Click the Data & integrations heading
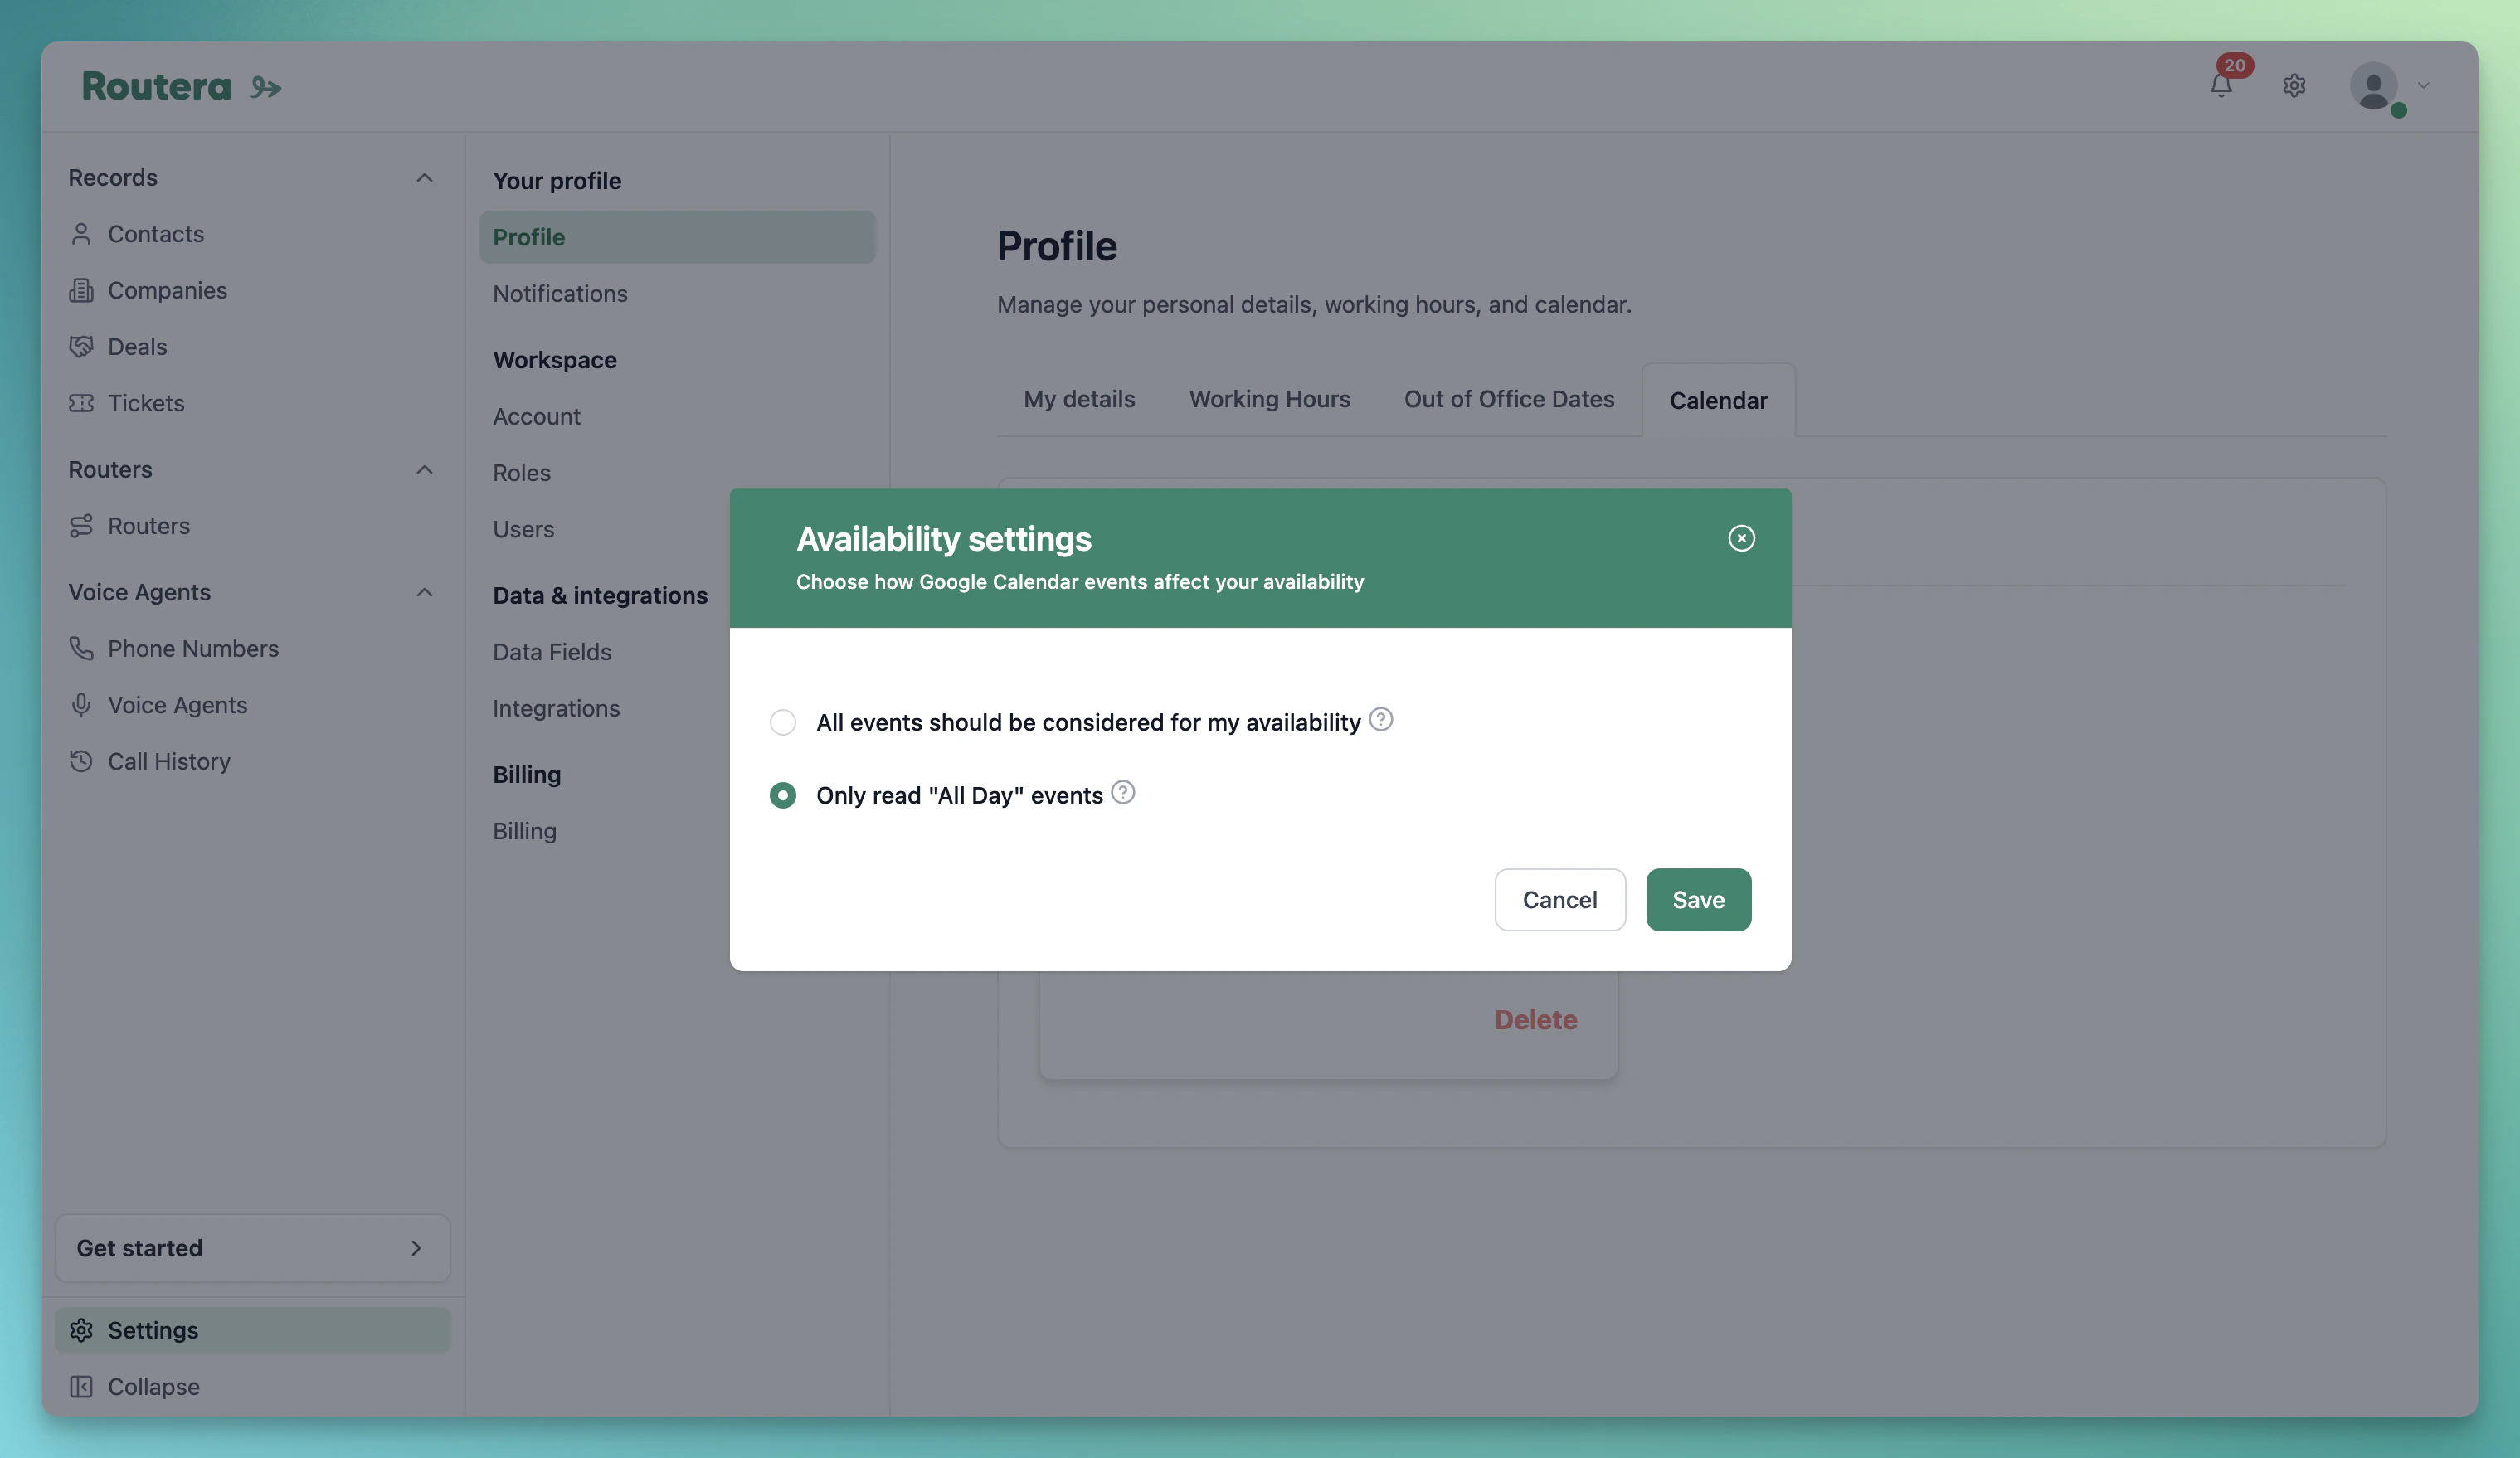 (x=600, y=596)
